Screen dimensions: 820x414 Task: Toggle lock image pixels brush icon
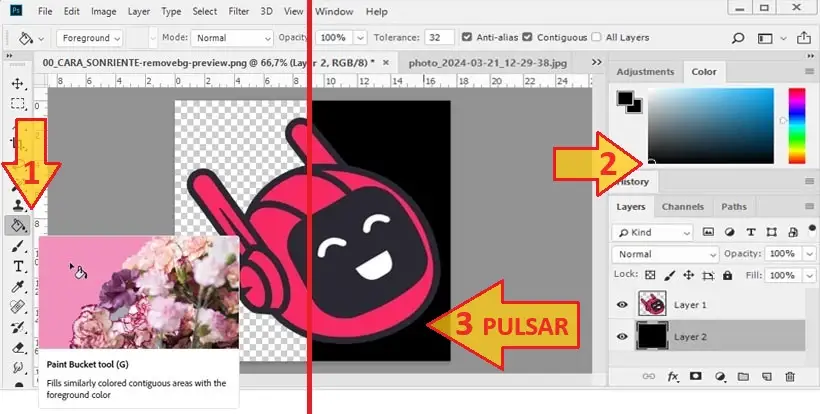pos(669,275)
